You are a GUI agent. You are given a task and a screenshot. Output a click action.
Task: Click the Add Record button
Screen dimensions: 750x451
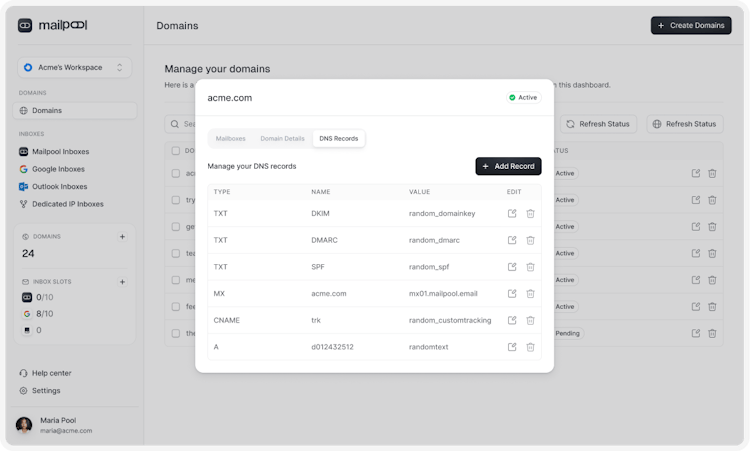(508, 166)
